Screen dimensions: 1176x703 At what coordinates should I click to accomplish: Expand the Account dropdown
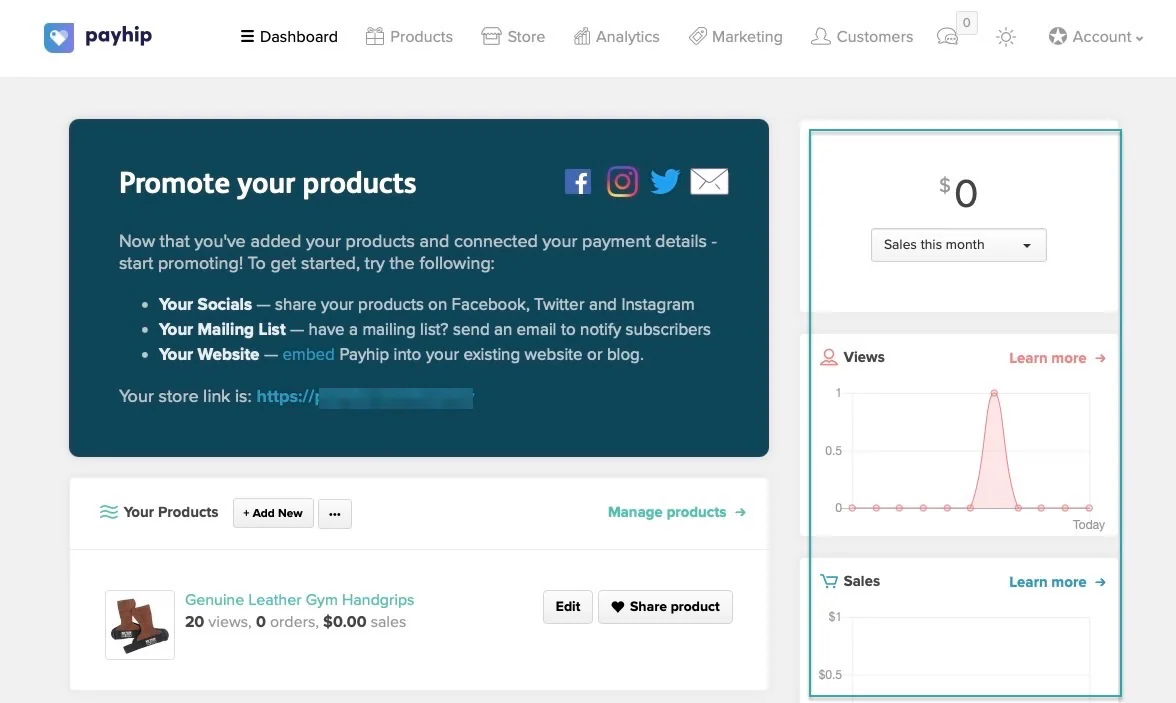click(1096, 37)
